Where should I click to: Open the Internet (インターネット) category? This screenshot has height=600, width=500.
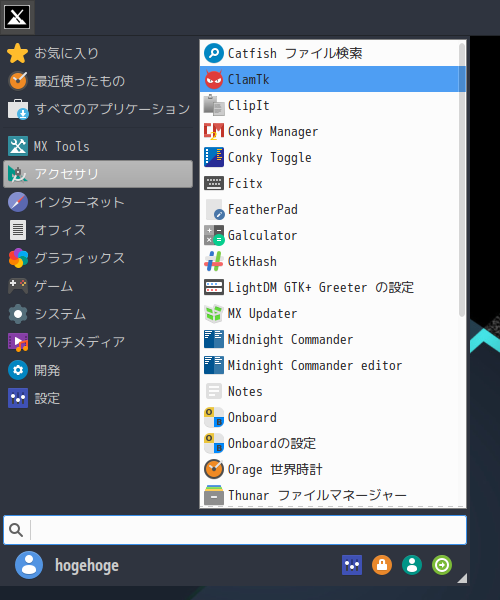coord(98,202)
